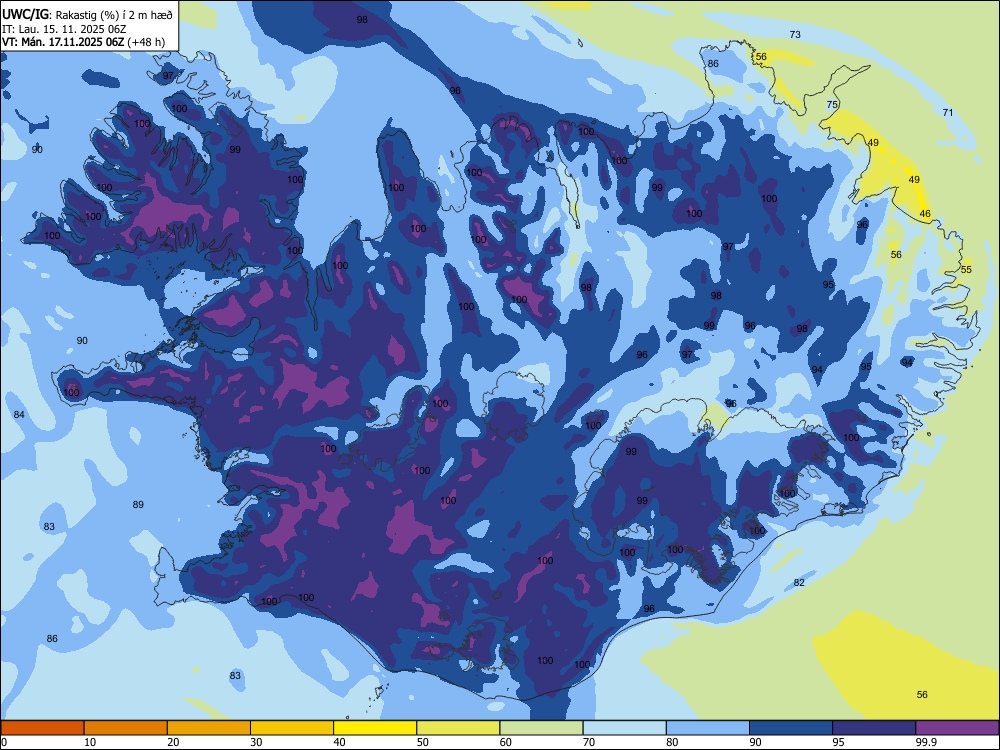Select the 10–20 orange legend color block
The height and width of the screenshot is (750, 1000).
[x=126, y=728]
